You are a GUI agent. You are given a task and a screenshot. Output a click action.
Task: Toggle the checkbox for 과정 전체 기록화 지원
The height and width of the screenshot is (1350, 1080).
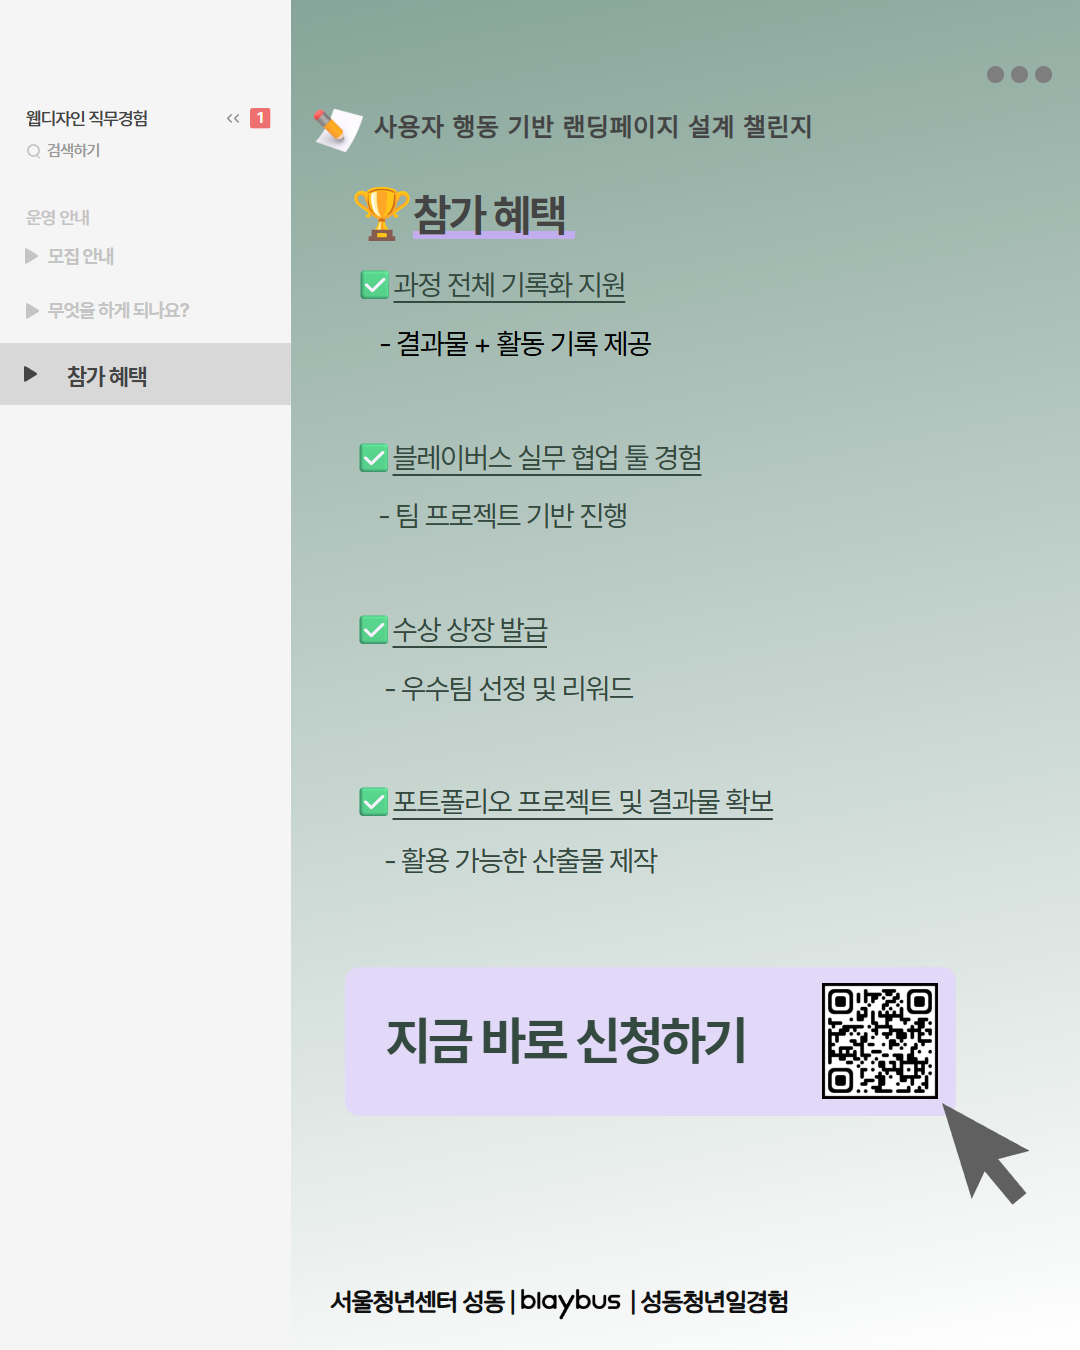374,285
